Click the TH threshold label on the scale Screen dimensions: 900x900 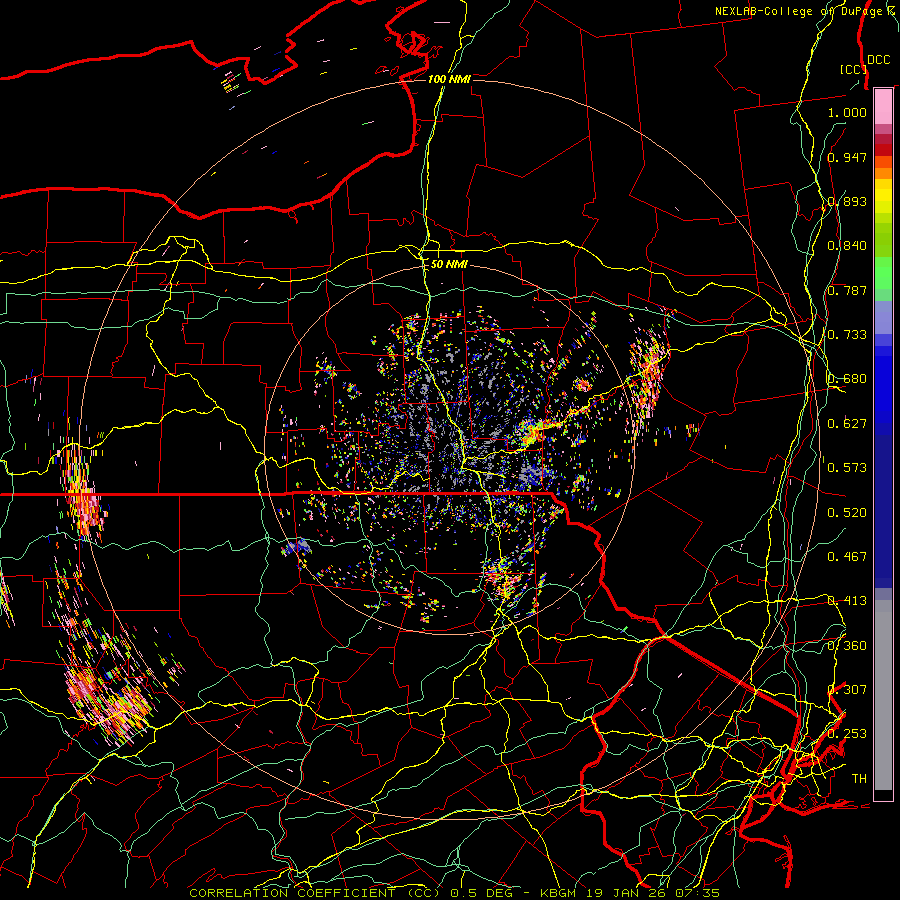tap(859, 779)
